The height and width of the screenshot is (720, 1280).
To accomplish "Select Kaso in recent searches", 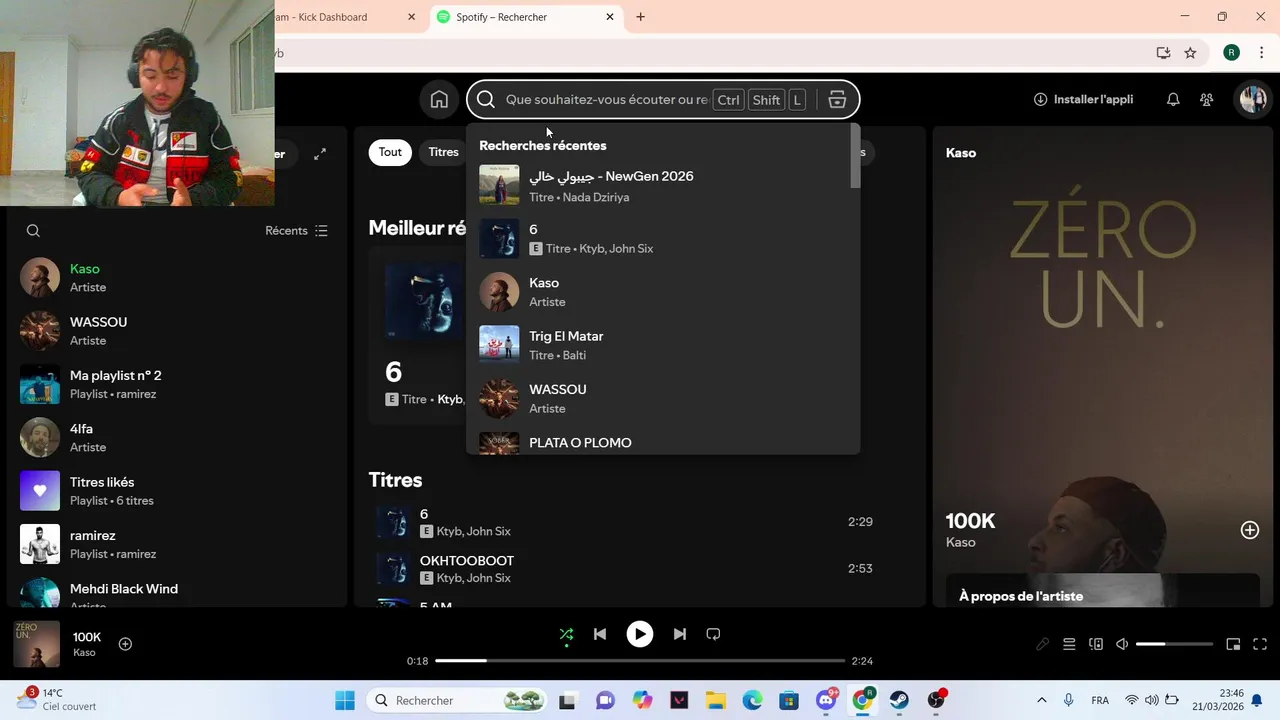I will click(x=661, y=292).
